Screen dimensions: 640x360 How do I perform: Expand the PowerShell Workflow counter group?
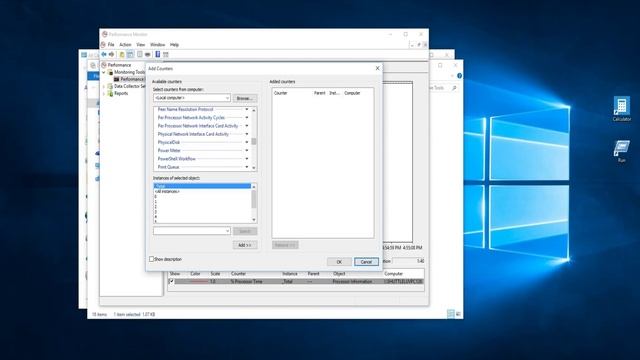coord(247,158)
